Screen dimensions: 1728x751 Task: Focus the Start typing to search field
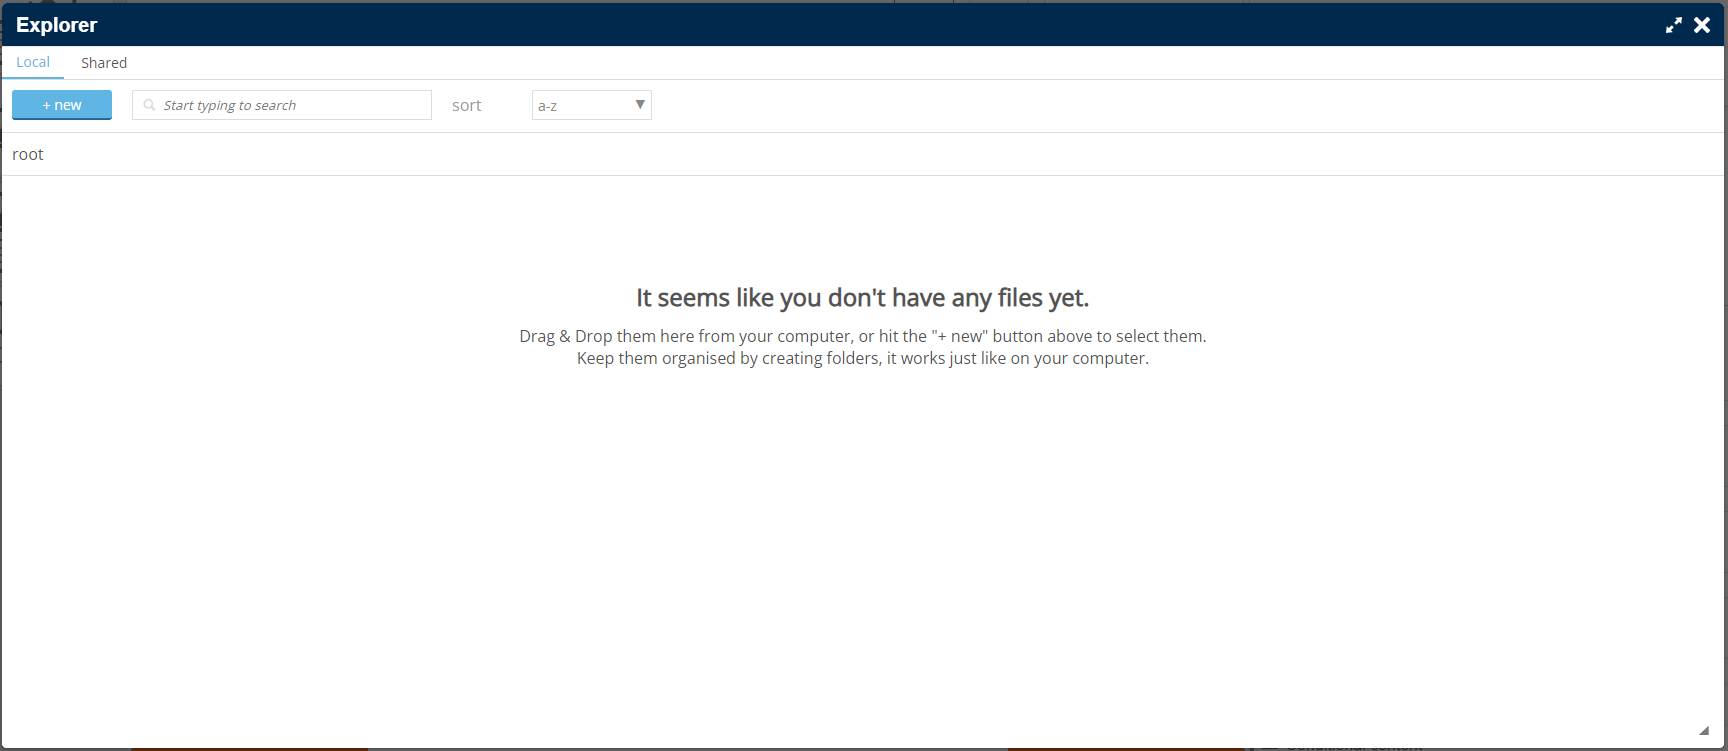click(x=282, y=105)
